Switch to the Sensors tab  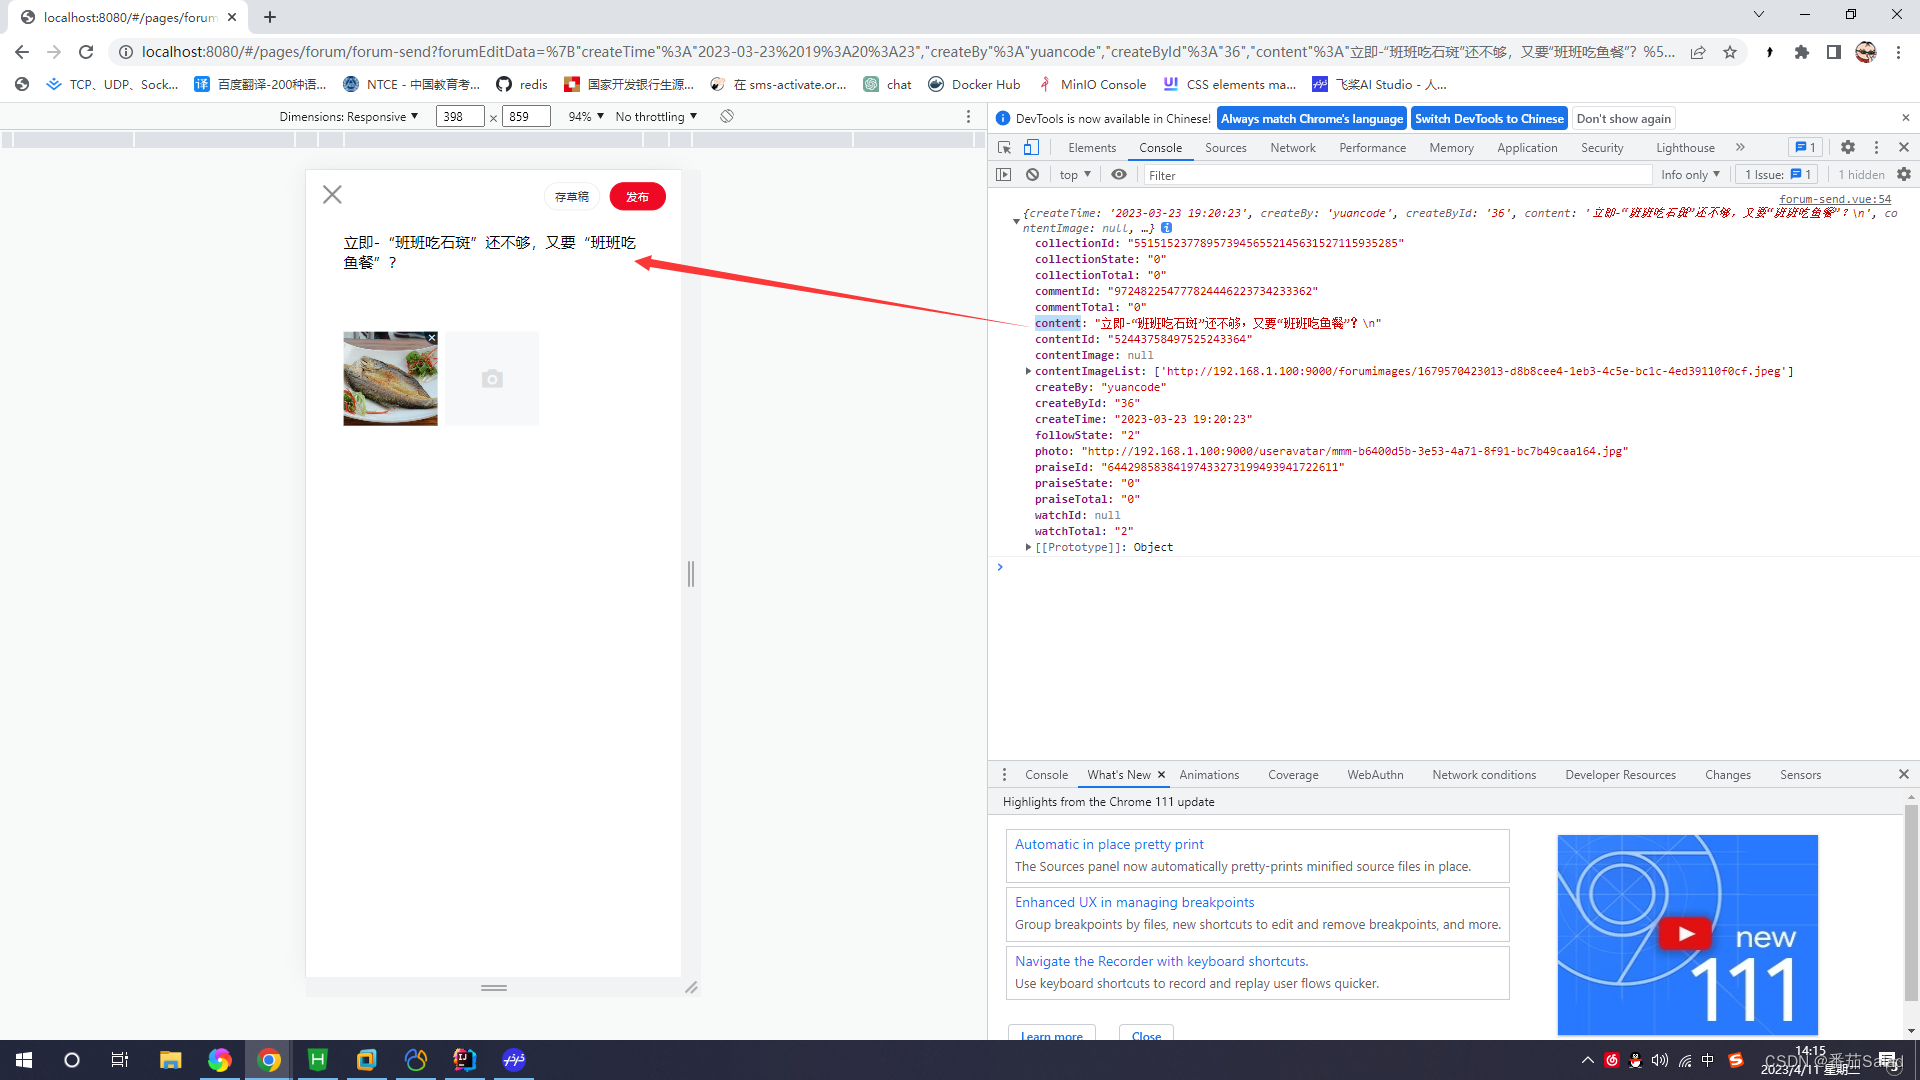point(1800,774)
